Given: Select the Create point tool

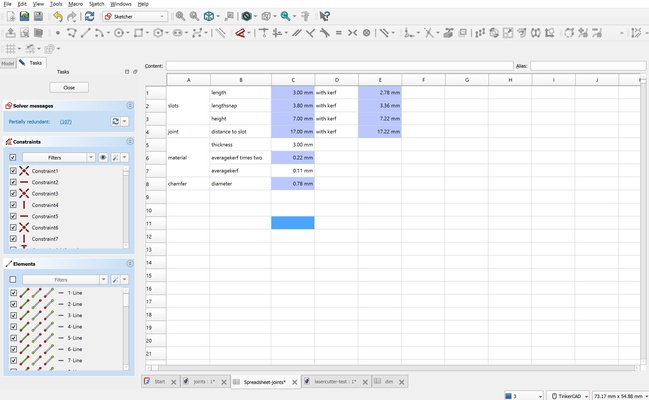Looking at the screenshot, I should click(58, 33).
